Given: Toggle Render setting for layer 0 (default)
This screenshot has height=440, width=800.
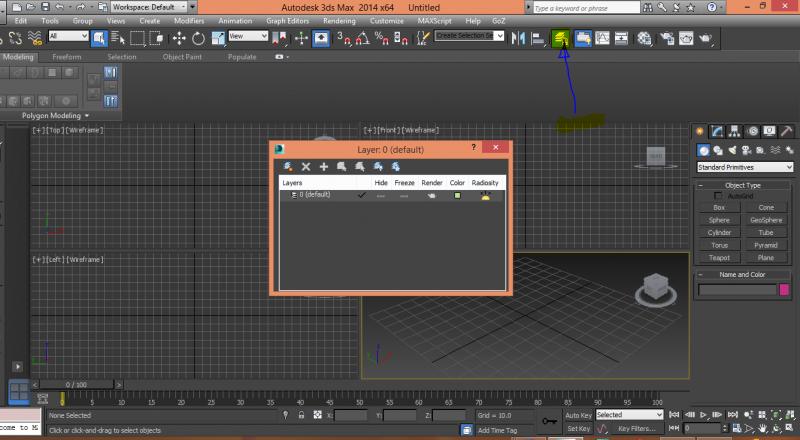Looking at the screenshot, I should (431, 195).
